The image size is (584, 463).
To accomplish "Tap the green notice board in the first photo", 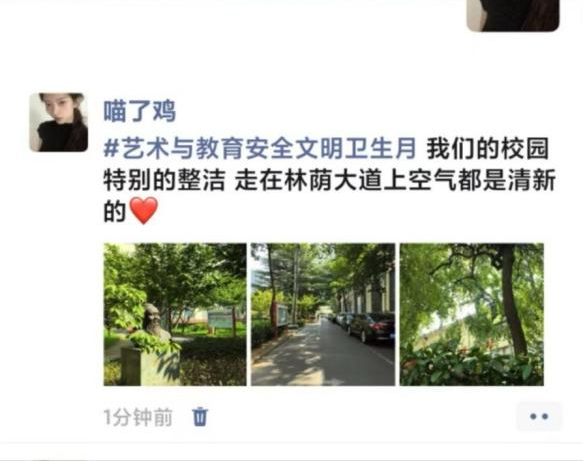I will 220,320.
